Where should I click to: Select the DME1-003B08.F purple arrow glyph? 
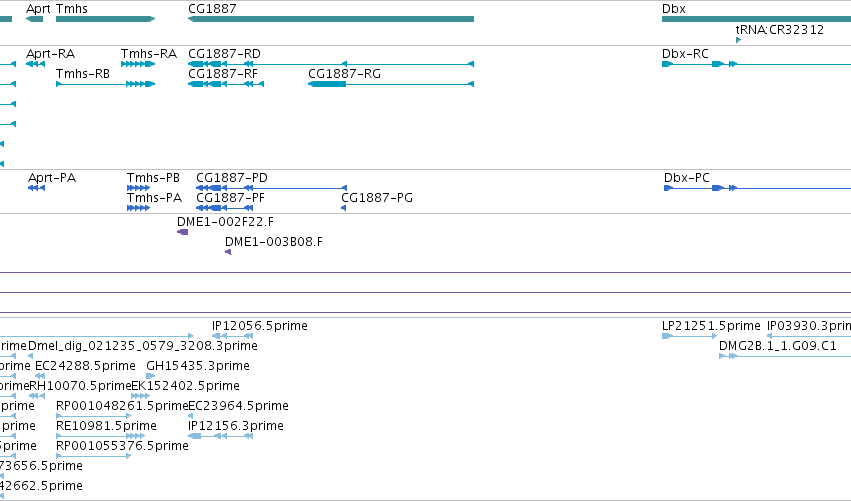click(x=228, y=252)
